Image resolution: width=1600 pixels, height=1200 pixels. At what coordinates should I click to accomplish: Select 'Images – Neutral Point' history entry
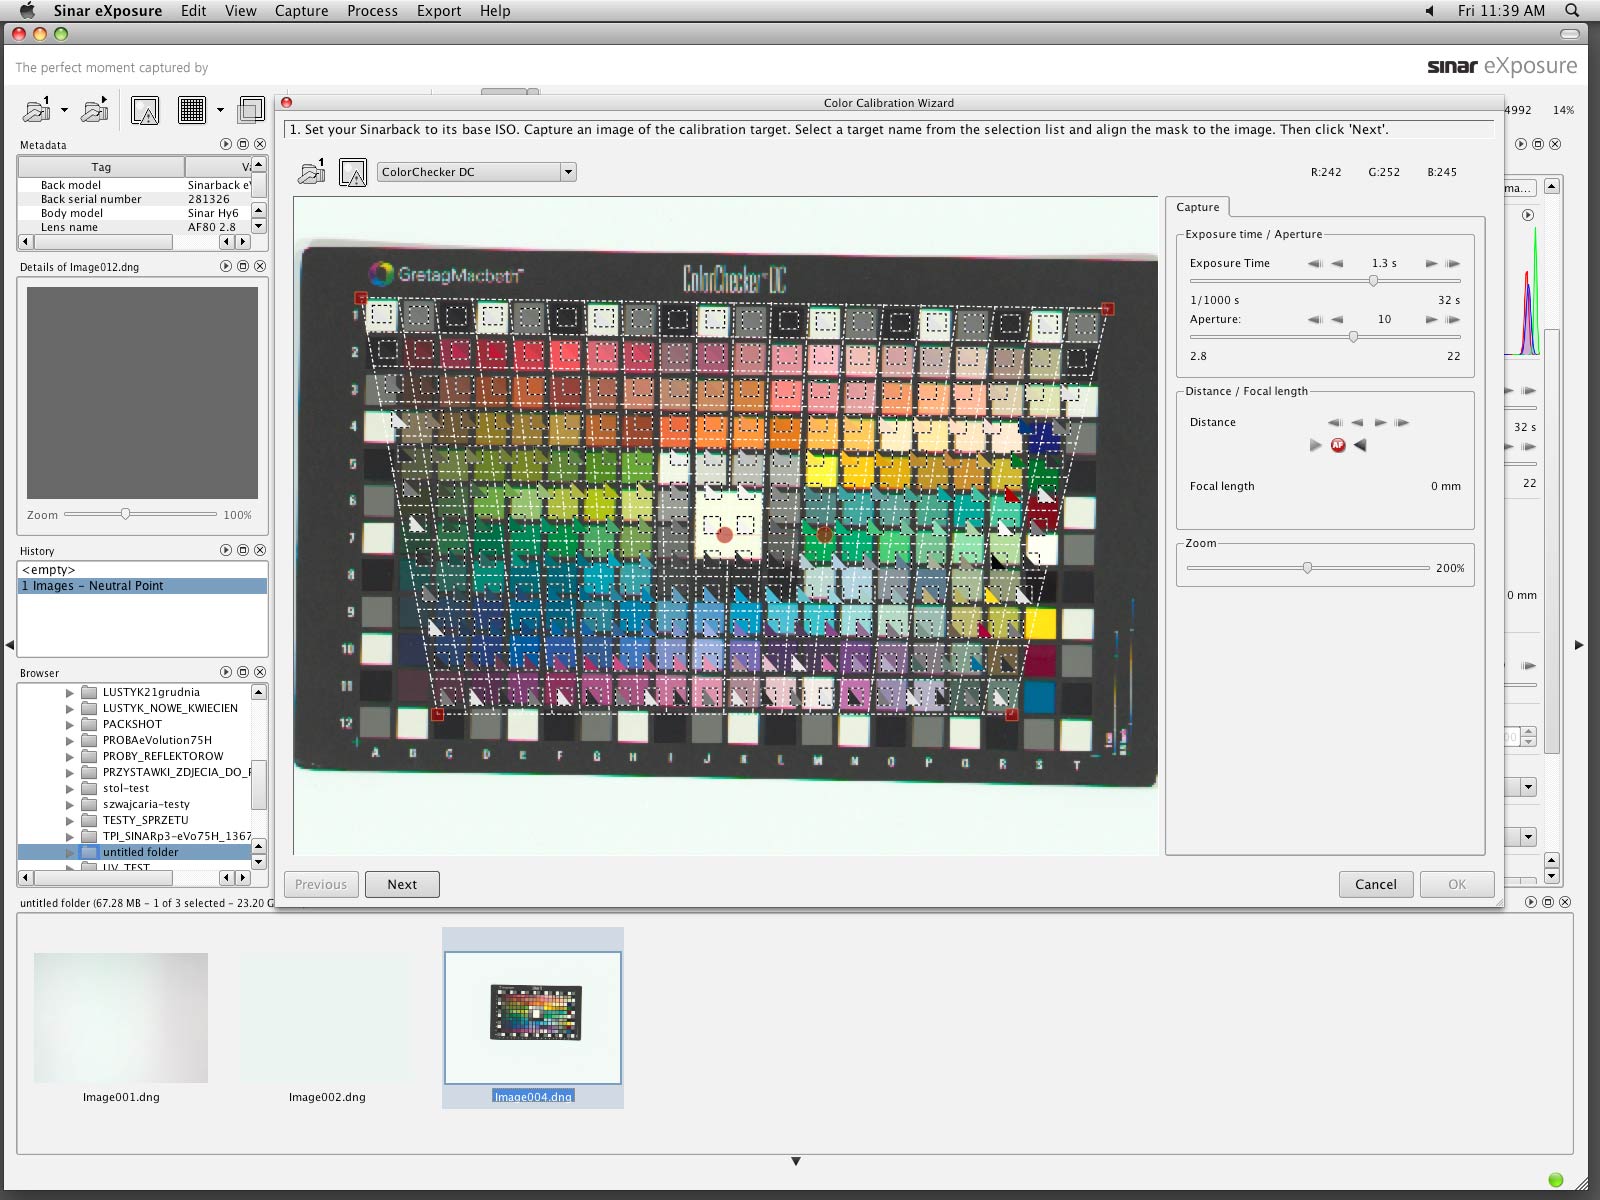[x=143, y=586]
